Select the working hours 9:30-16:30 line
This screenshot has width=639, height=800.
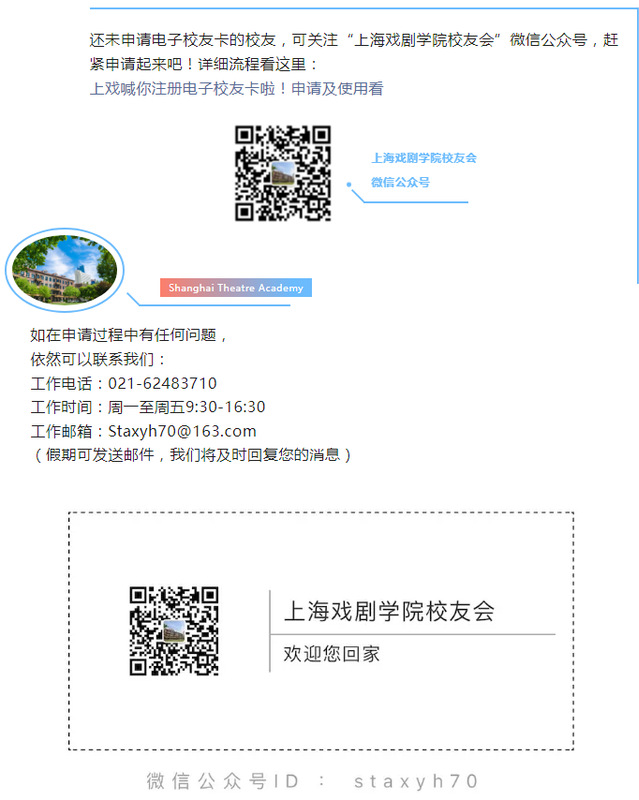tap(148, 407)
